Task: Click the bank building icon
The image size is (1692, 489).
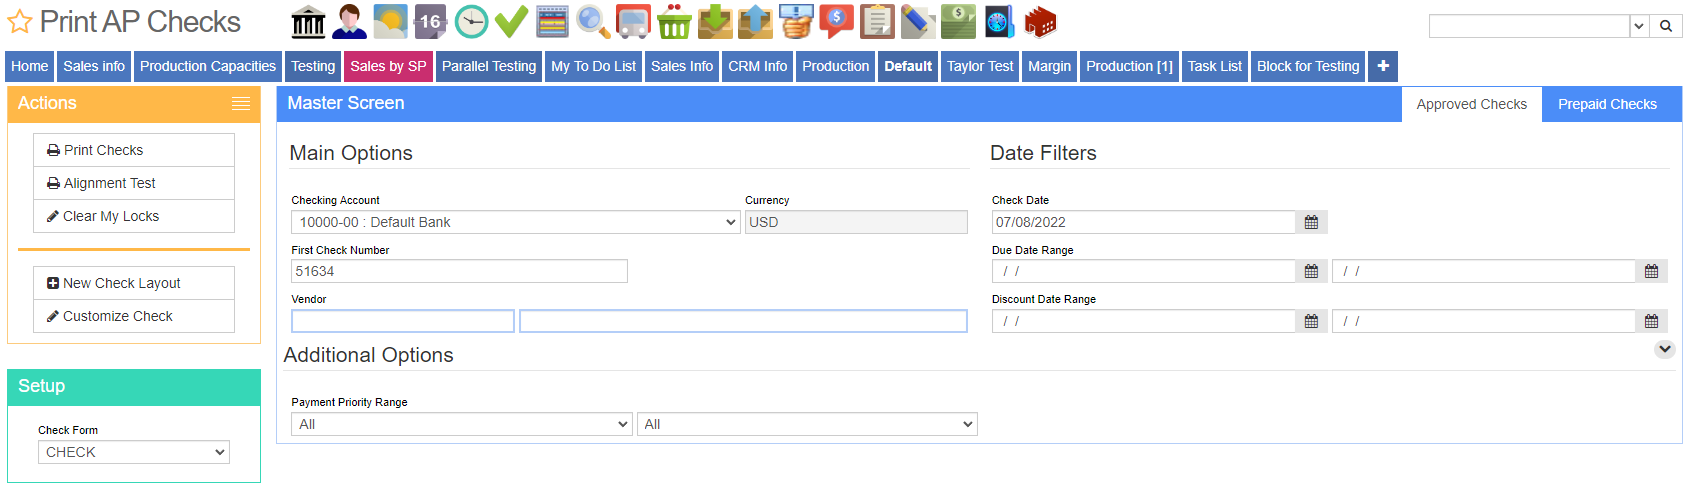Action: pyautogui.click(x=308, y=21)
